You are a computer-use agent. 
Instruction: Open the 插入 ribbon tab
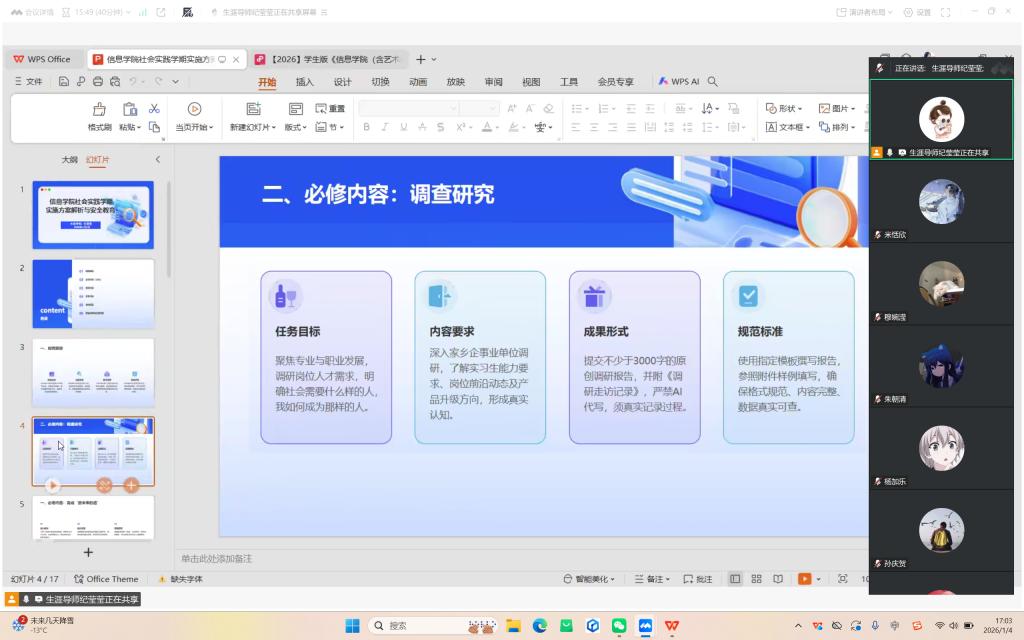pos(304,82)
